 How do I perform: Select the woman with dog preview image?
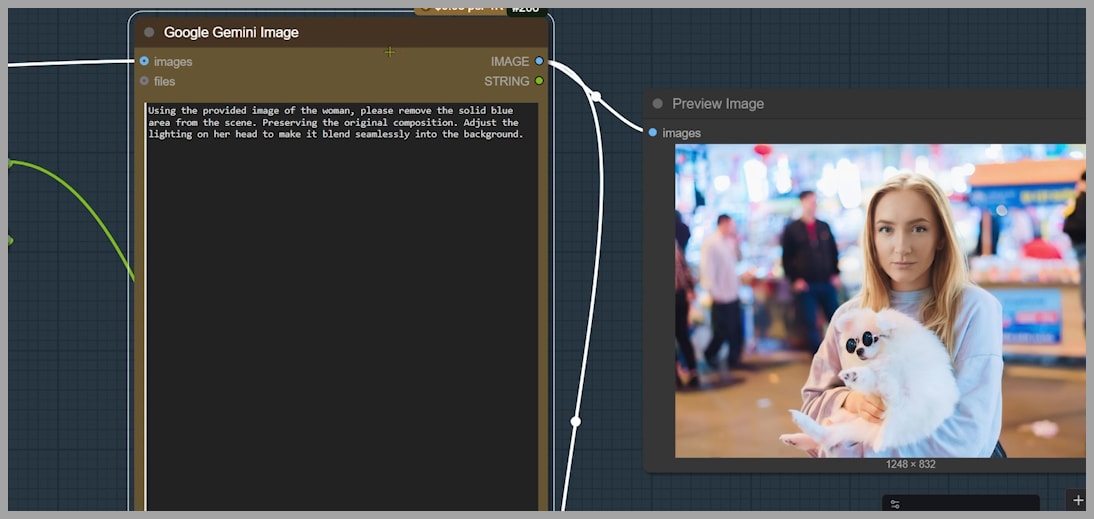tap(879, 300)
